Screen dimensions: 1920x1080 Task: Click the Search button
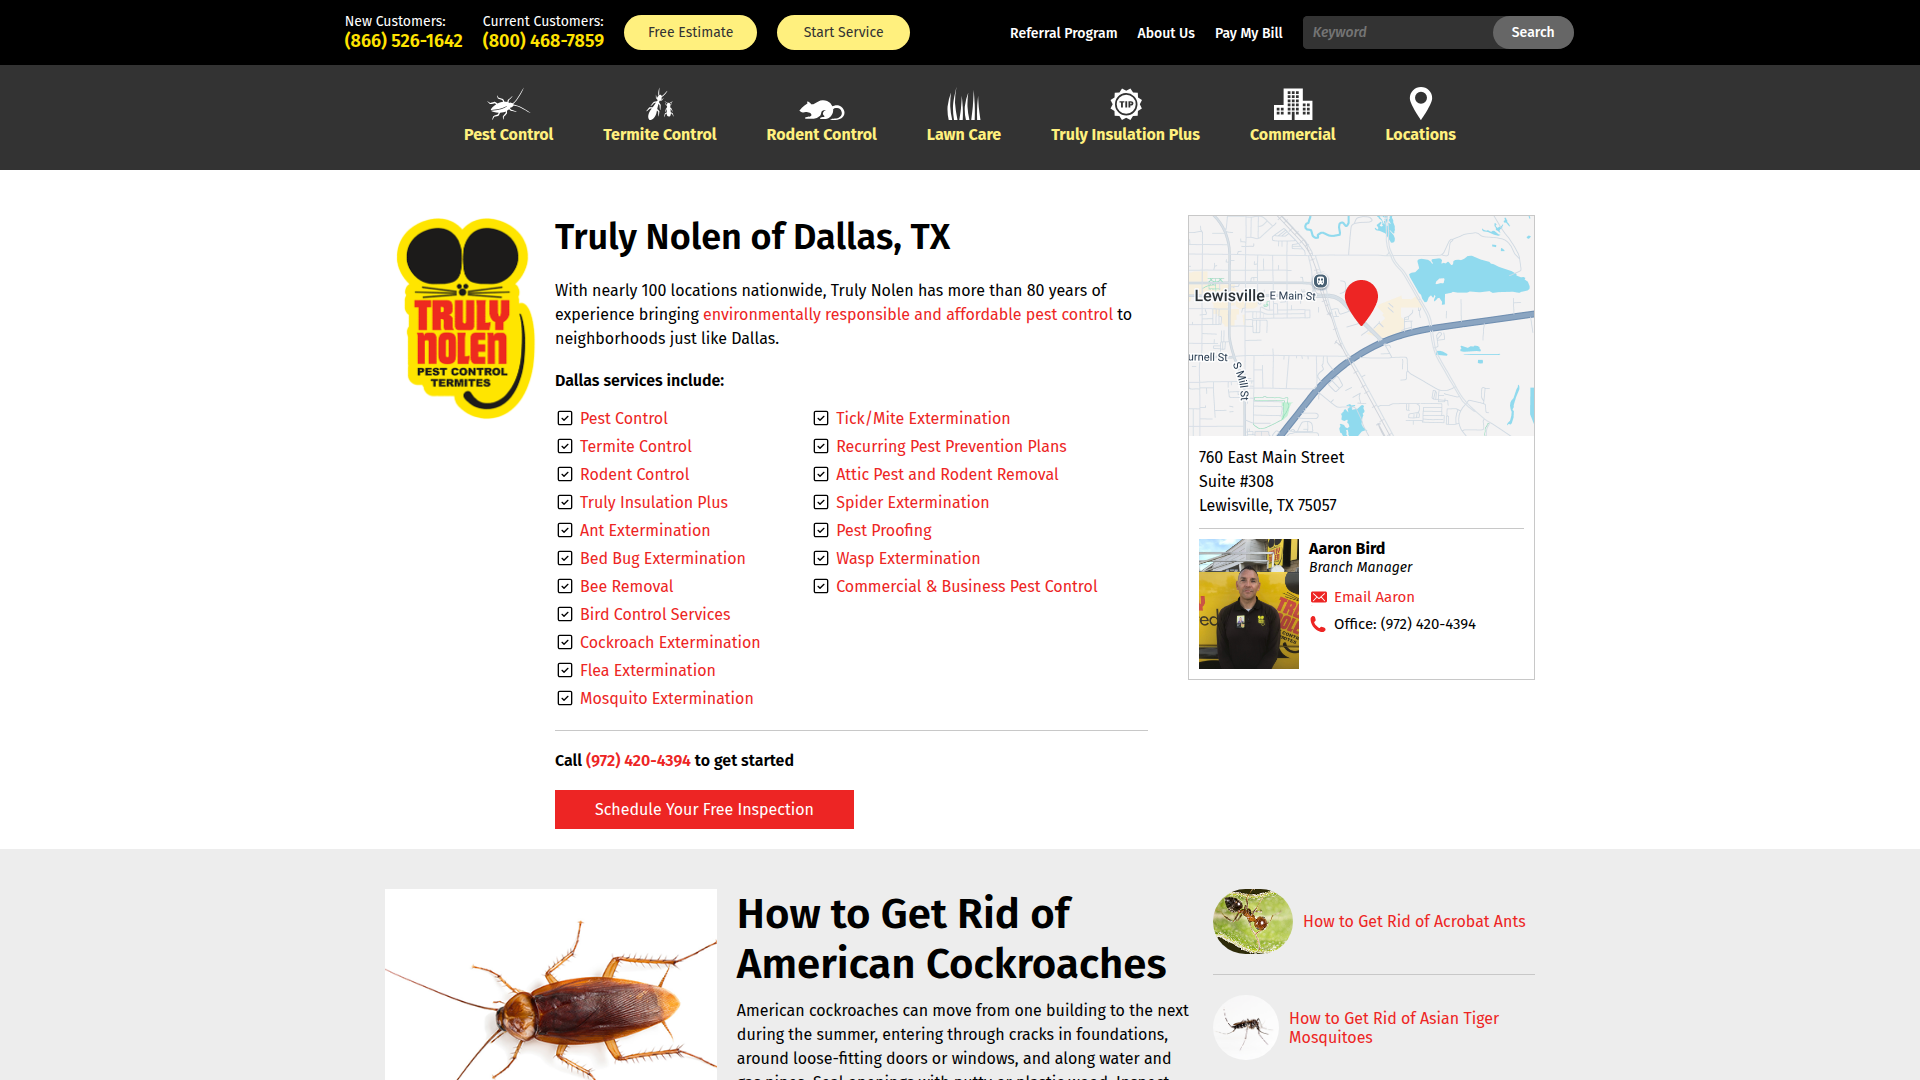(x=1532, y=32)
